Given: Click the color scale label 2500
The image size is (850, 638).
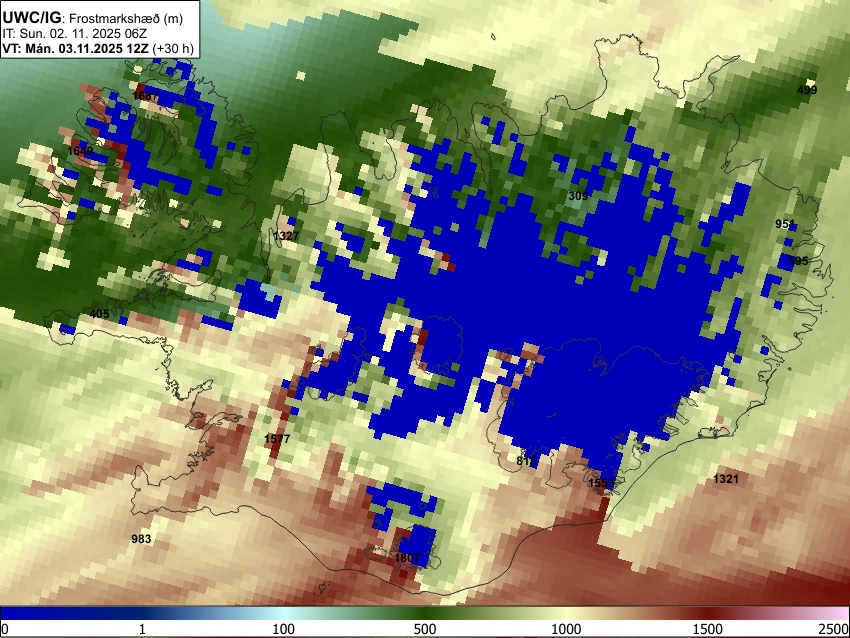Looking at the screenshot, I should (x=834, y=629).
